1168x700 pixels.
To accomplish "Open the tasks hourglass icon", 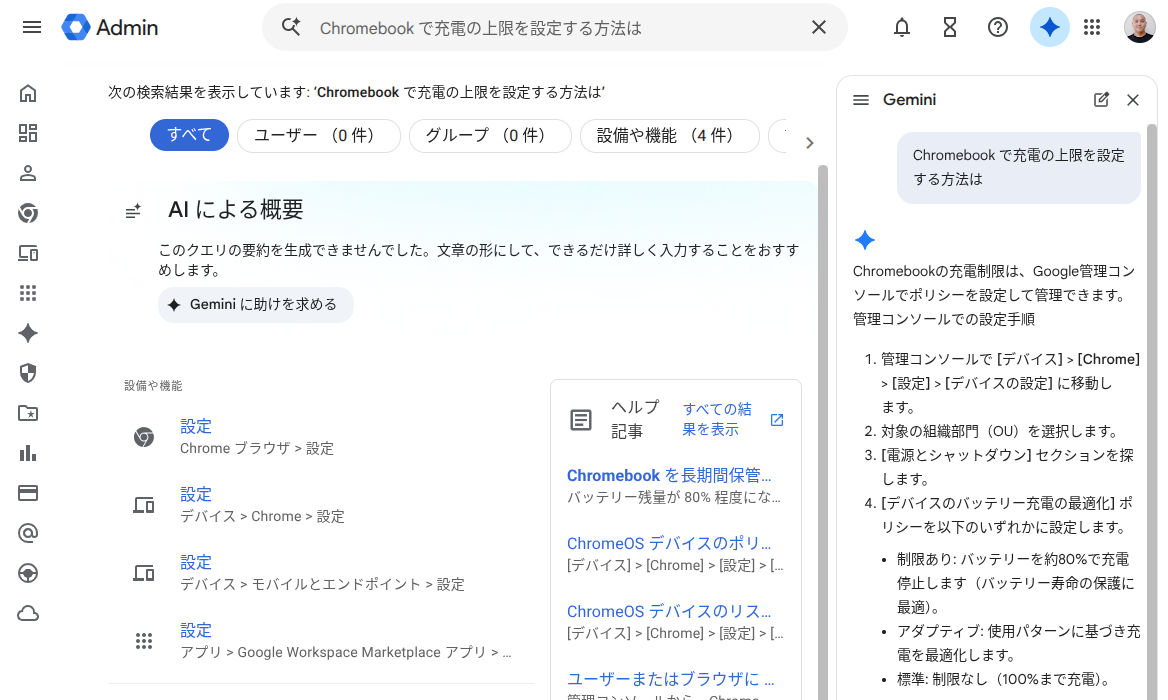I will (949, 28).
